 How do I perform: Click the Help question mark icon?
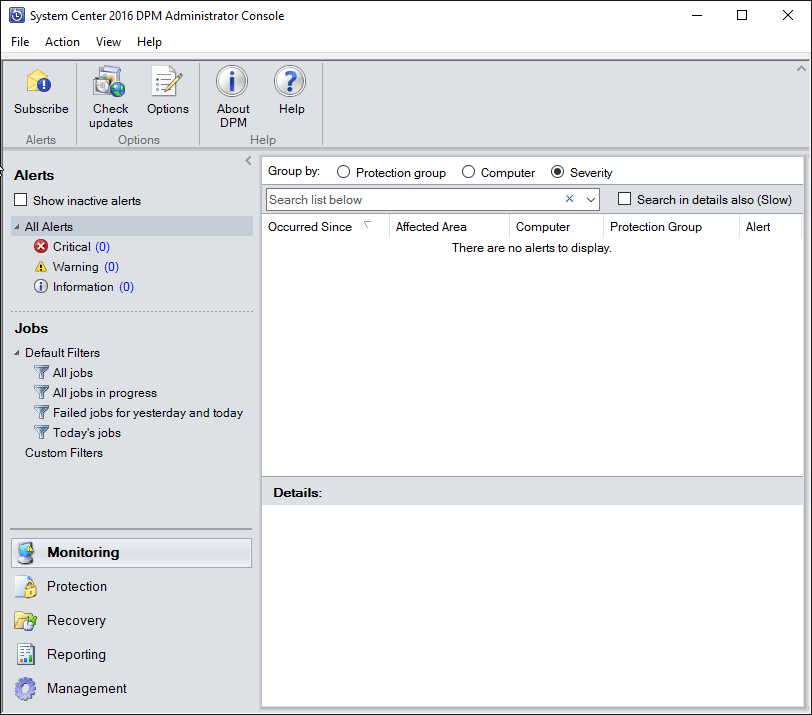click(x=290, y=81)
